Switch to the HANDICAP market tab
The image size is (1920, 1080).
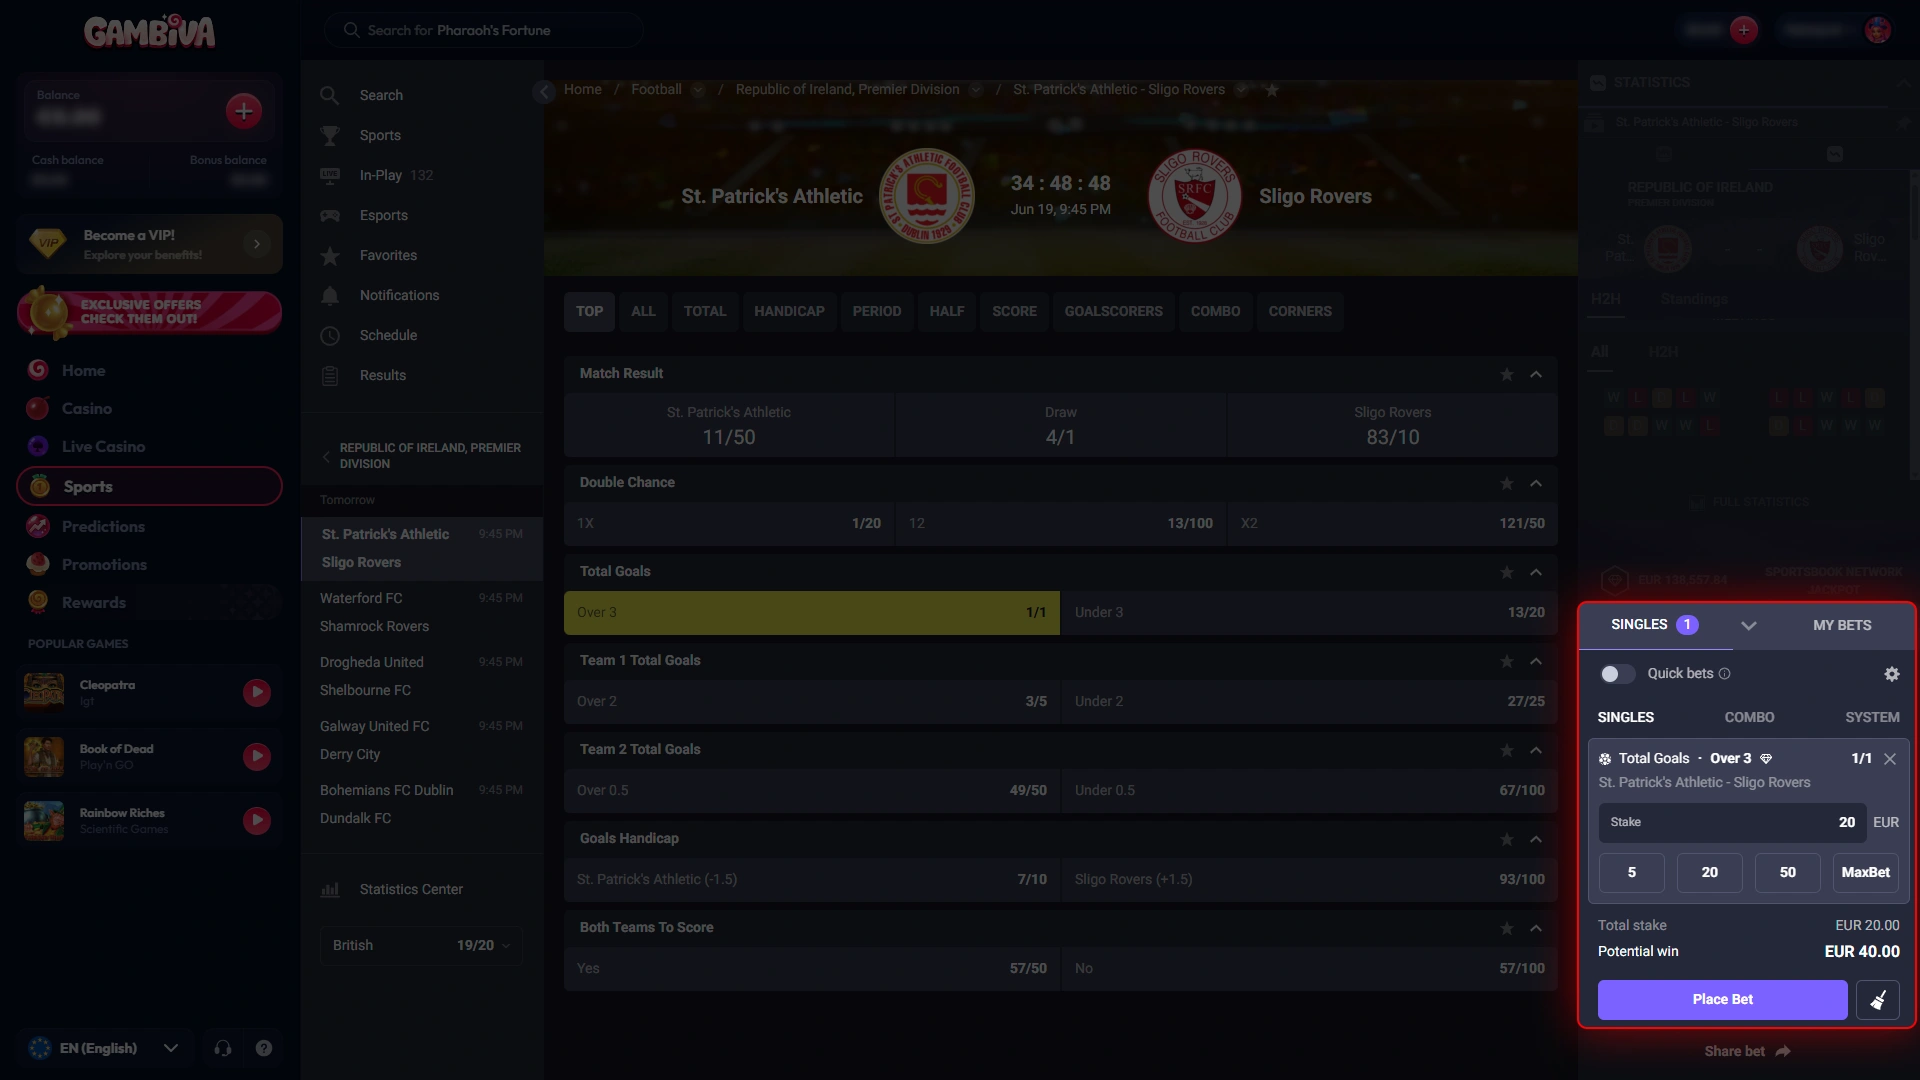tap(789, 311)
